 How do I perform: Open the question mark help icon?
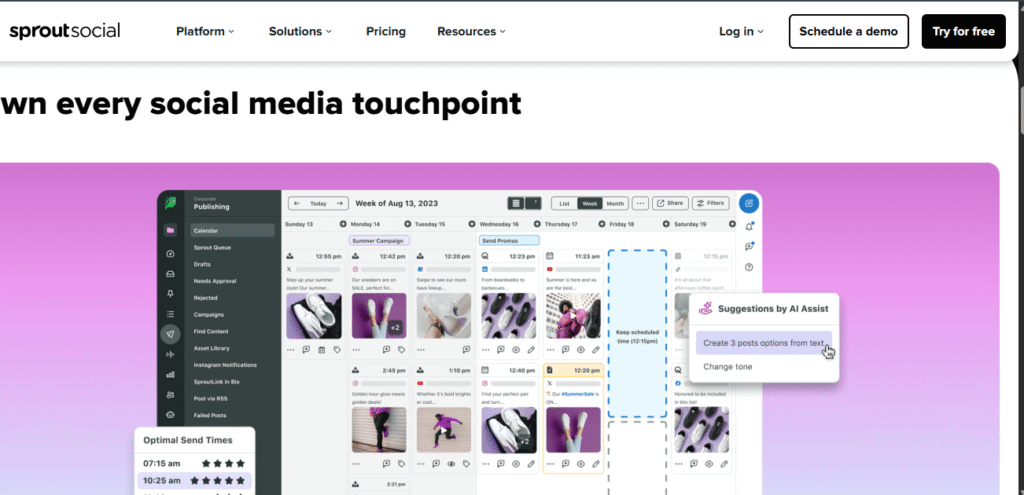pos(749,267)
